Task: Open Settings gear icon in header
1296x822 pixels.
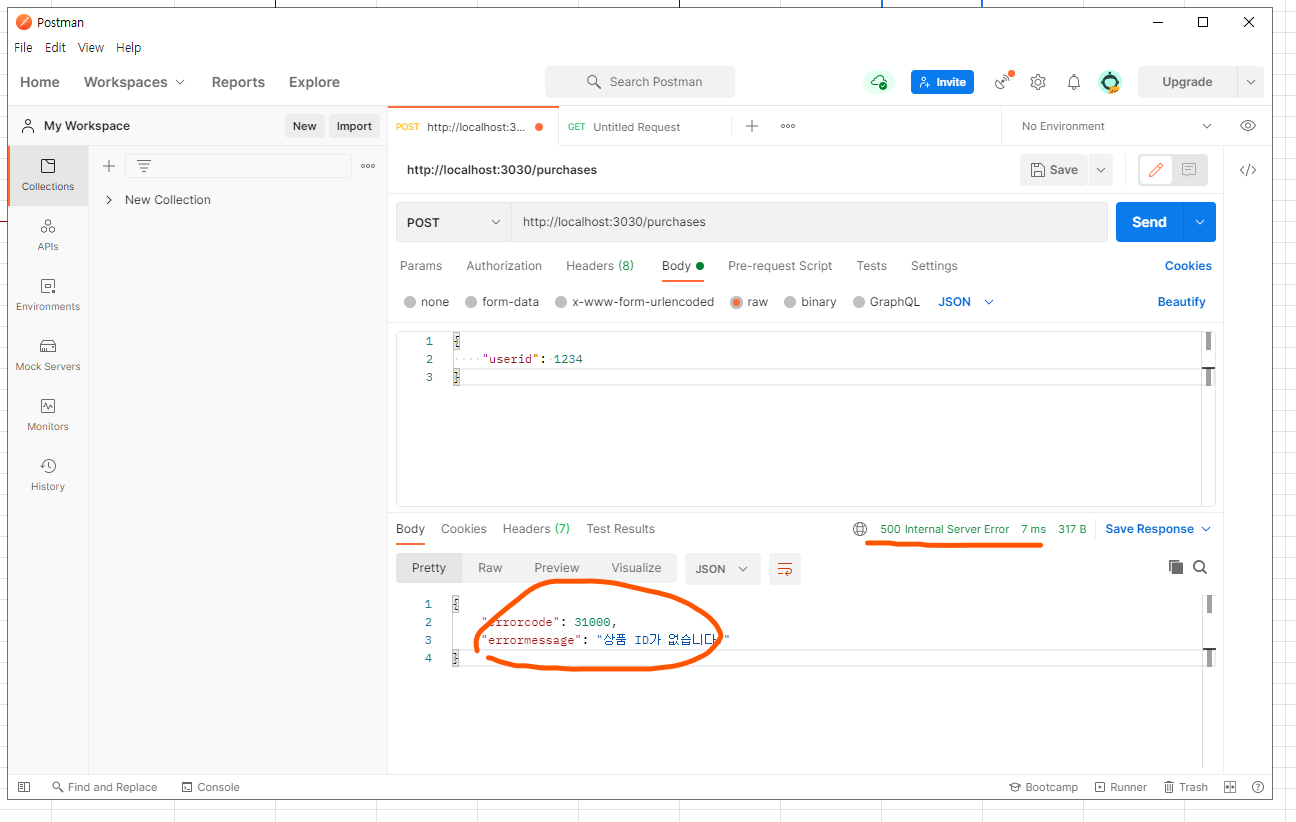Action: [1038, 82]
